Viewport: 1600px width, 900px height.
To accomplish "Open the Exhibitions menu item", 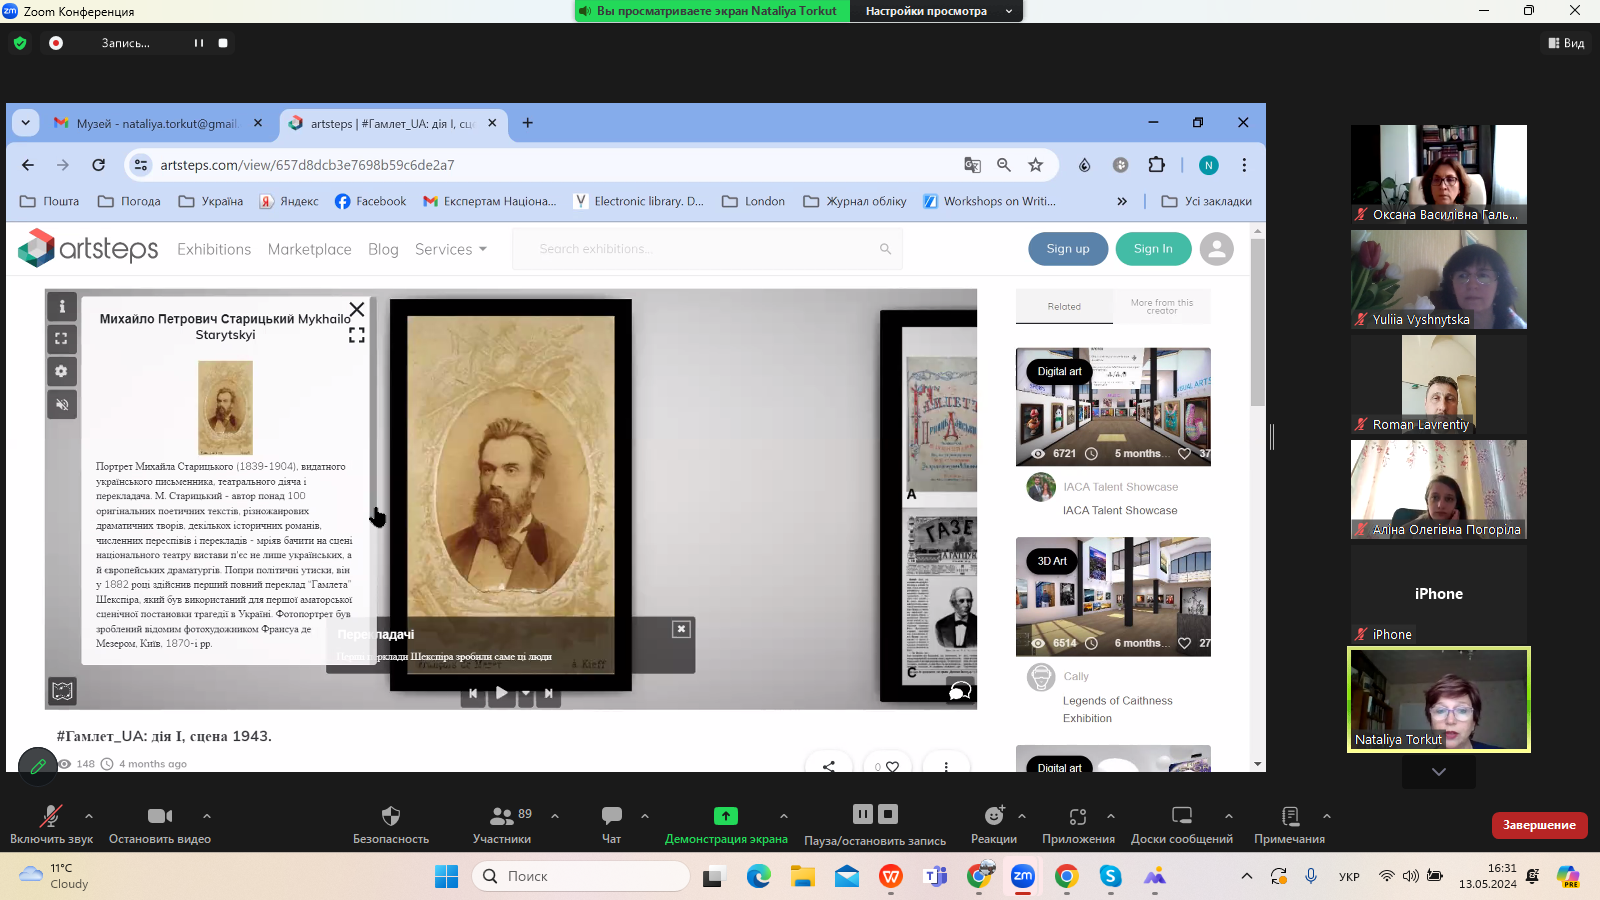I will coord(214,249).
